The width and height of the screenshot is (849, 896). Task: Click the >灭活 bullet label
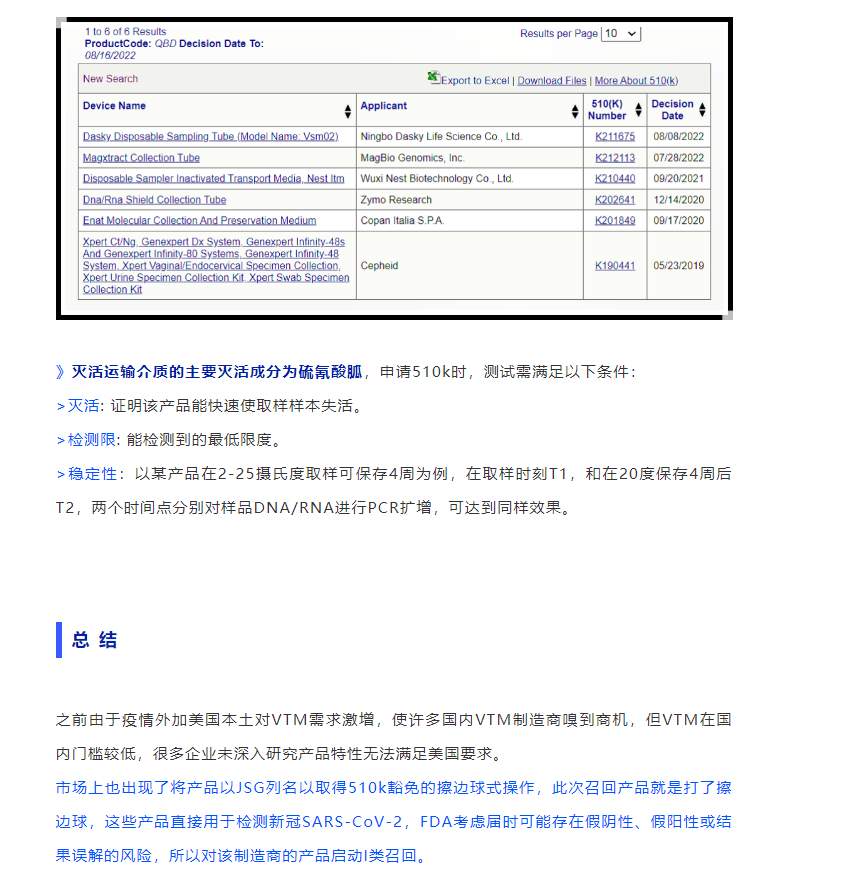[x=78, y=406]
